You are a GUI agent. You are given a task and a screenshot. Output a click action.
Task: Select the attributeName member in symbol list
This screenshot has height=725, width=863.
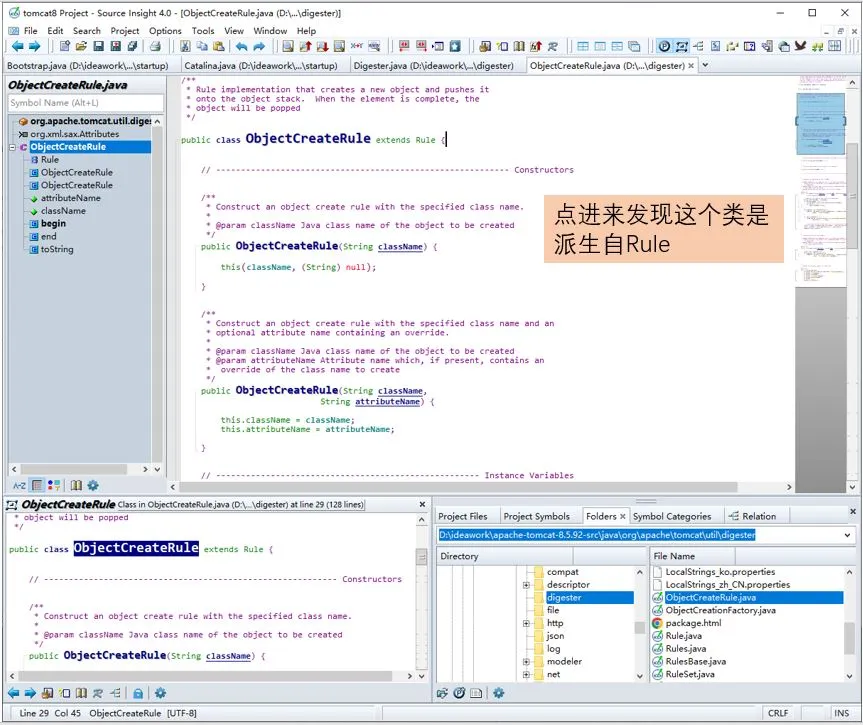71,198
